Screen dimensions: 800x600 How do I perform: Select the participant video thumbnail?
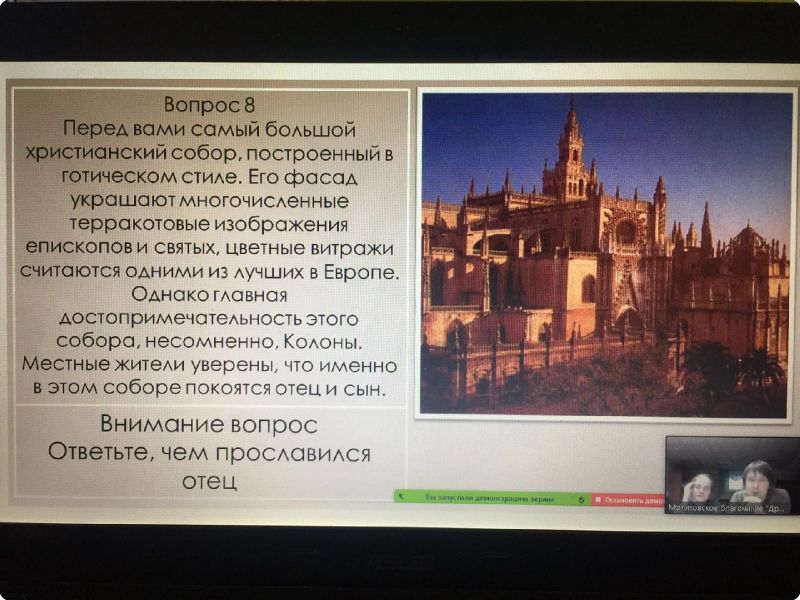point(731,476)
